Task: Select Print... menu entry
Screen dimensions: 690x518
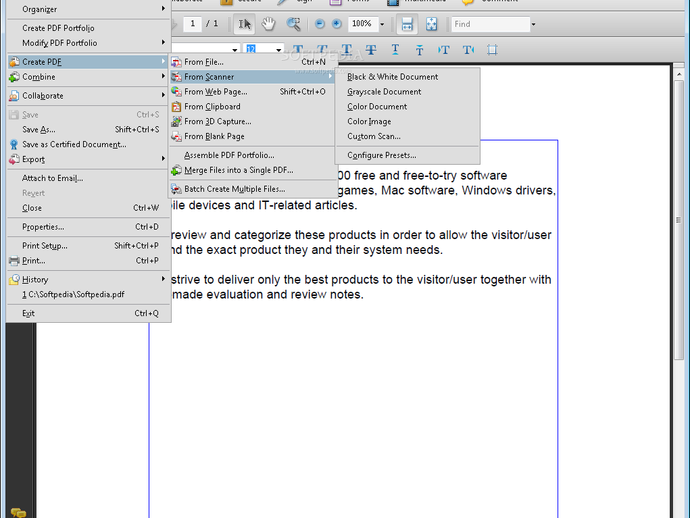Action: point(88,261)
